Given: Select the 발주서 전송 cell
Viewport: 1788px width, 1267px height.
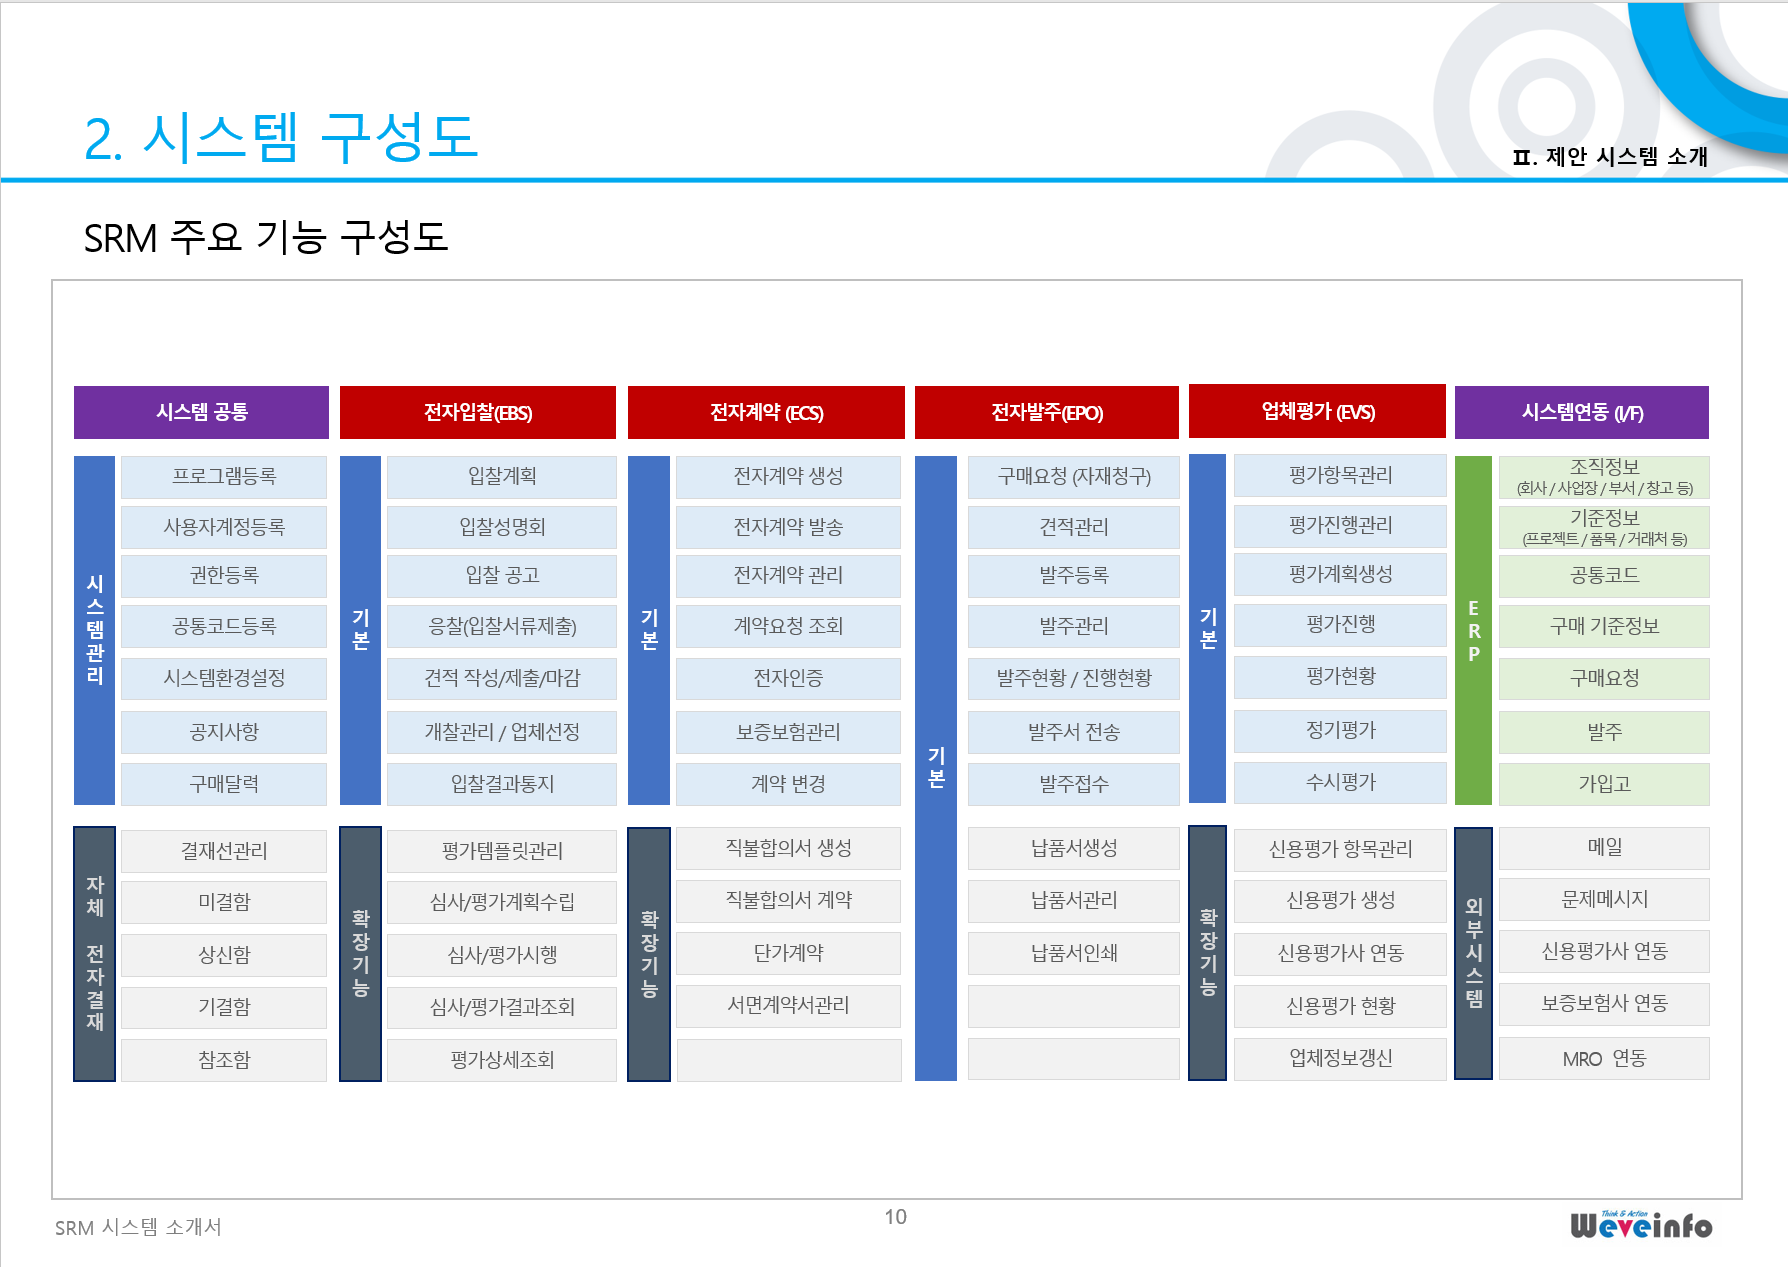Looking at the screenshot, I should [1074, 732].
